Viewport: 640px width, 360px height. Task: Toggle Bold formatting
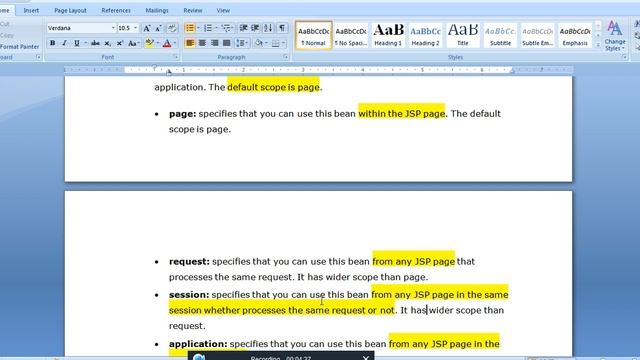click(53, 43)
